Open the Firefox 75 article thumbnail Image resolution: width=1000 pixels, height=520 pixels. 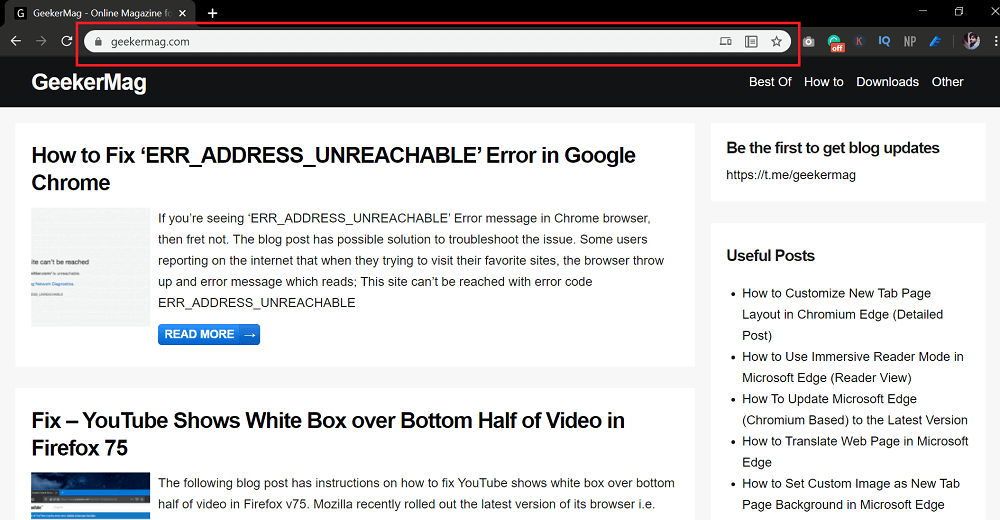pyautogui.click(x=91, y=496)
